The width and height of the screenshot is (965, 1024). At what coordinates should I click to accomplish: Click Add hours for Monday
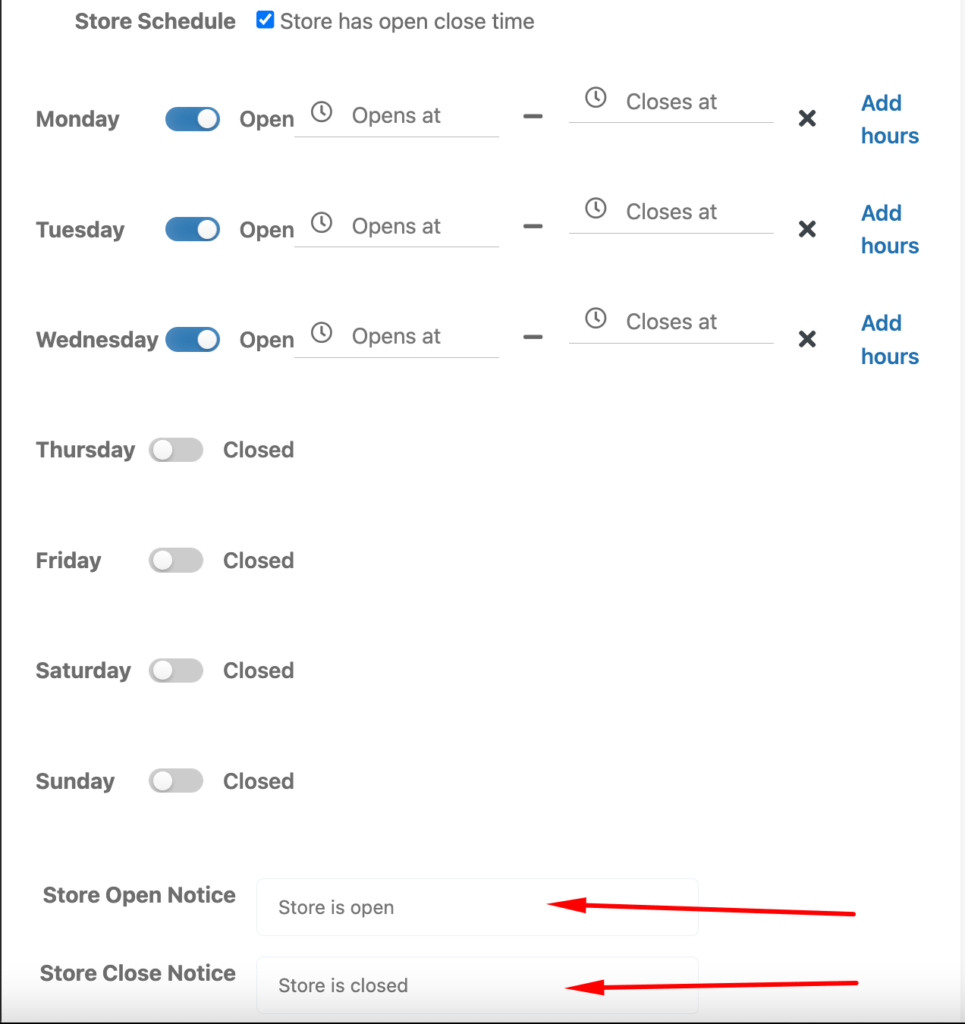[888, 119]
